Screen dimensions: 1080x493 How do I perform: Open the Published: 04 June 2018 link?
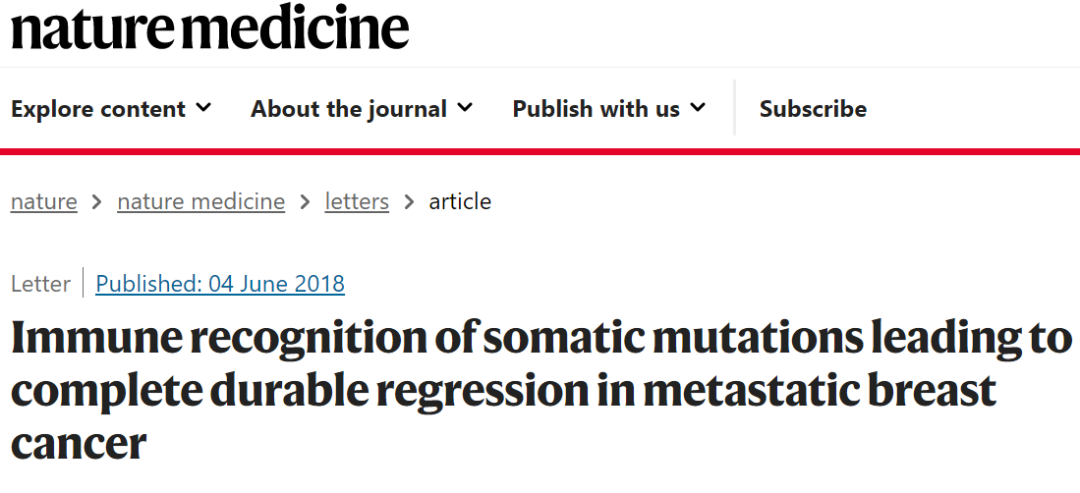click(x=220, y=284)
